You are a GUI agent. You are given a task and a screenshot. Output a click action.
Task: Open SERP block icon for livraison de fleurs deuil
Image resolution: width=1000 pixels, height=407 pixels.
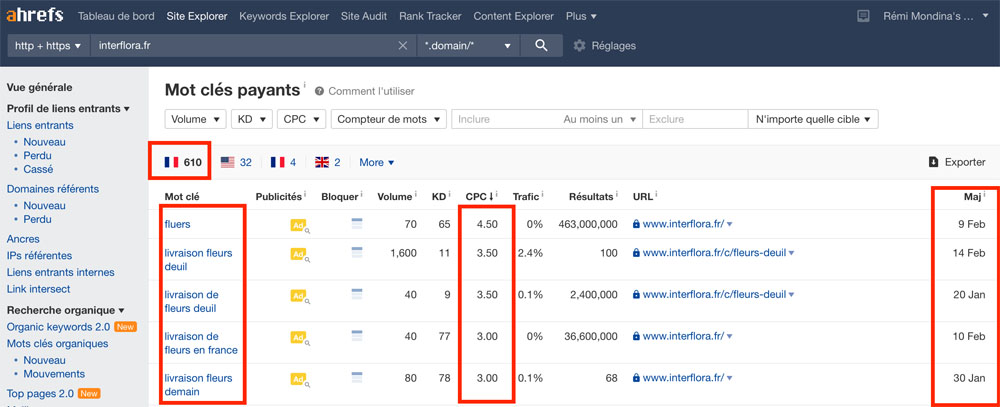[x=357, y=294]
